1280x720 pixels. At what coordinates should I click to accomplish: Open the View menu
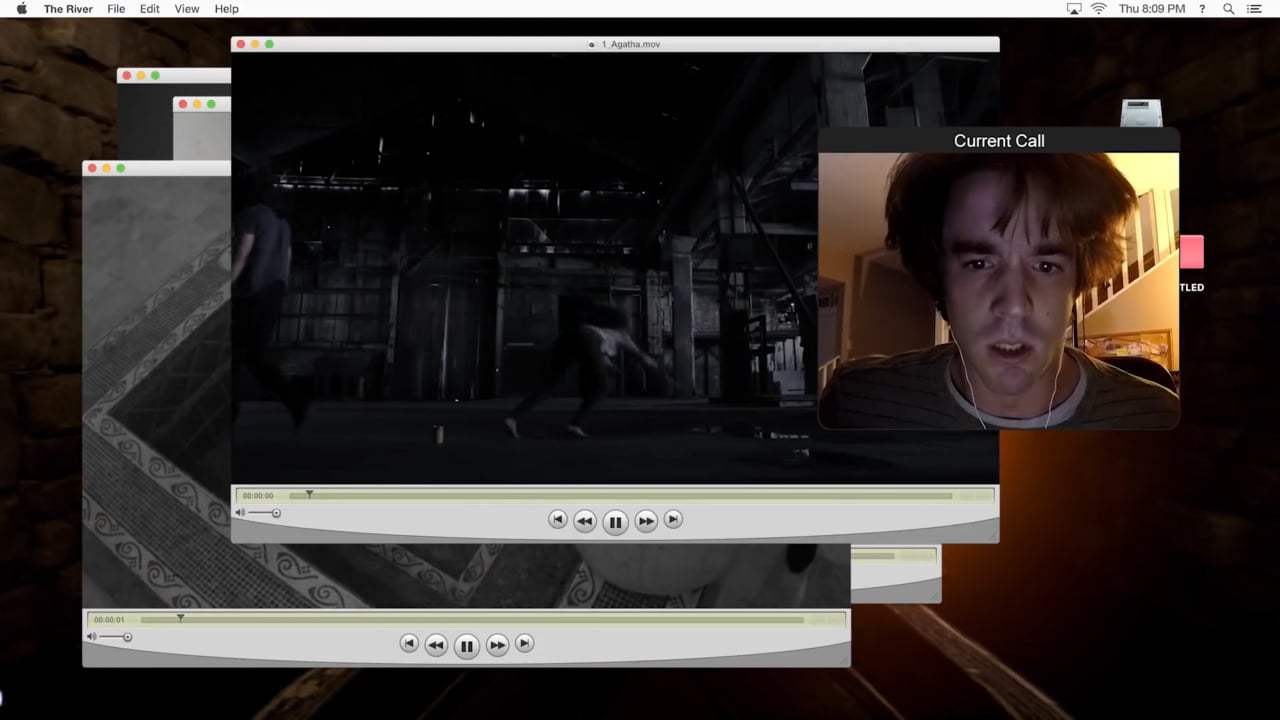pos(187,9)
